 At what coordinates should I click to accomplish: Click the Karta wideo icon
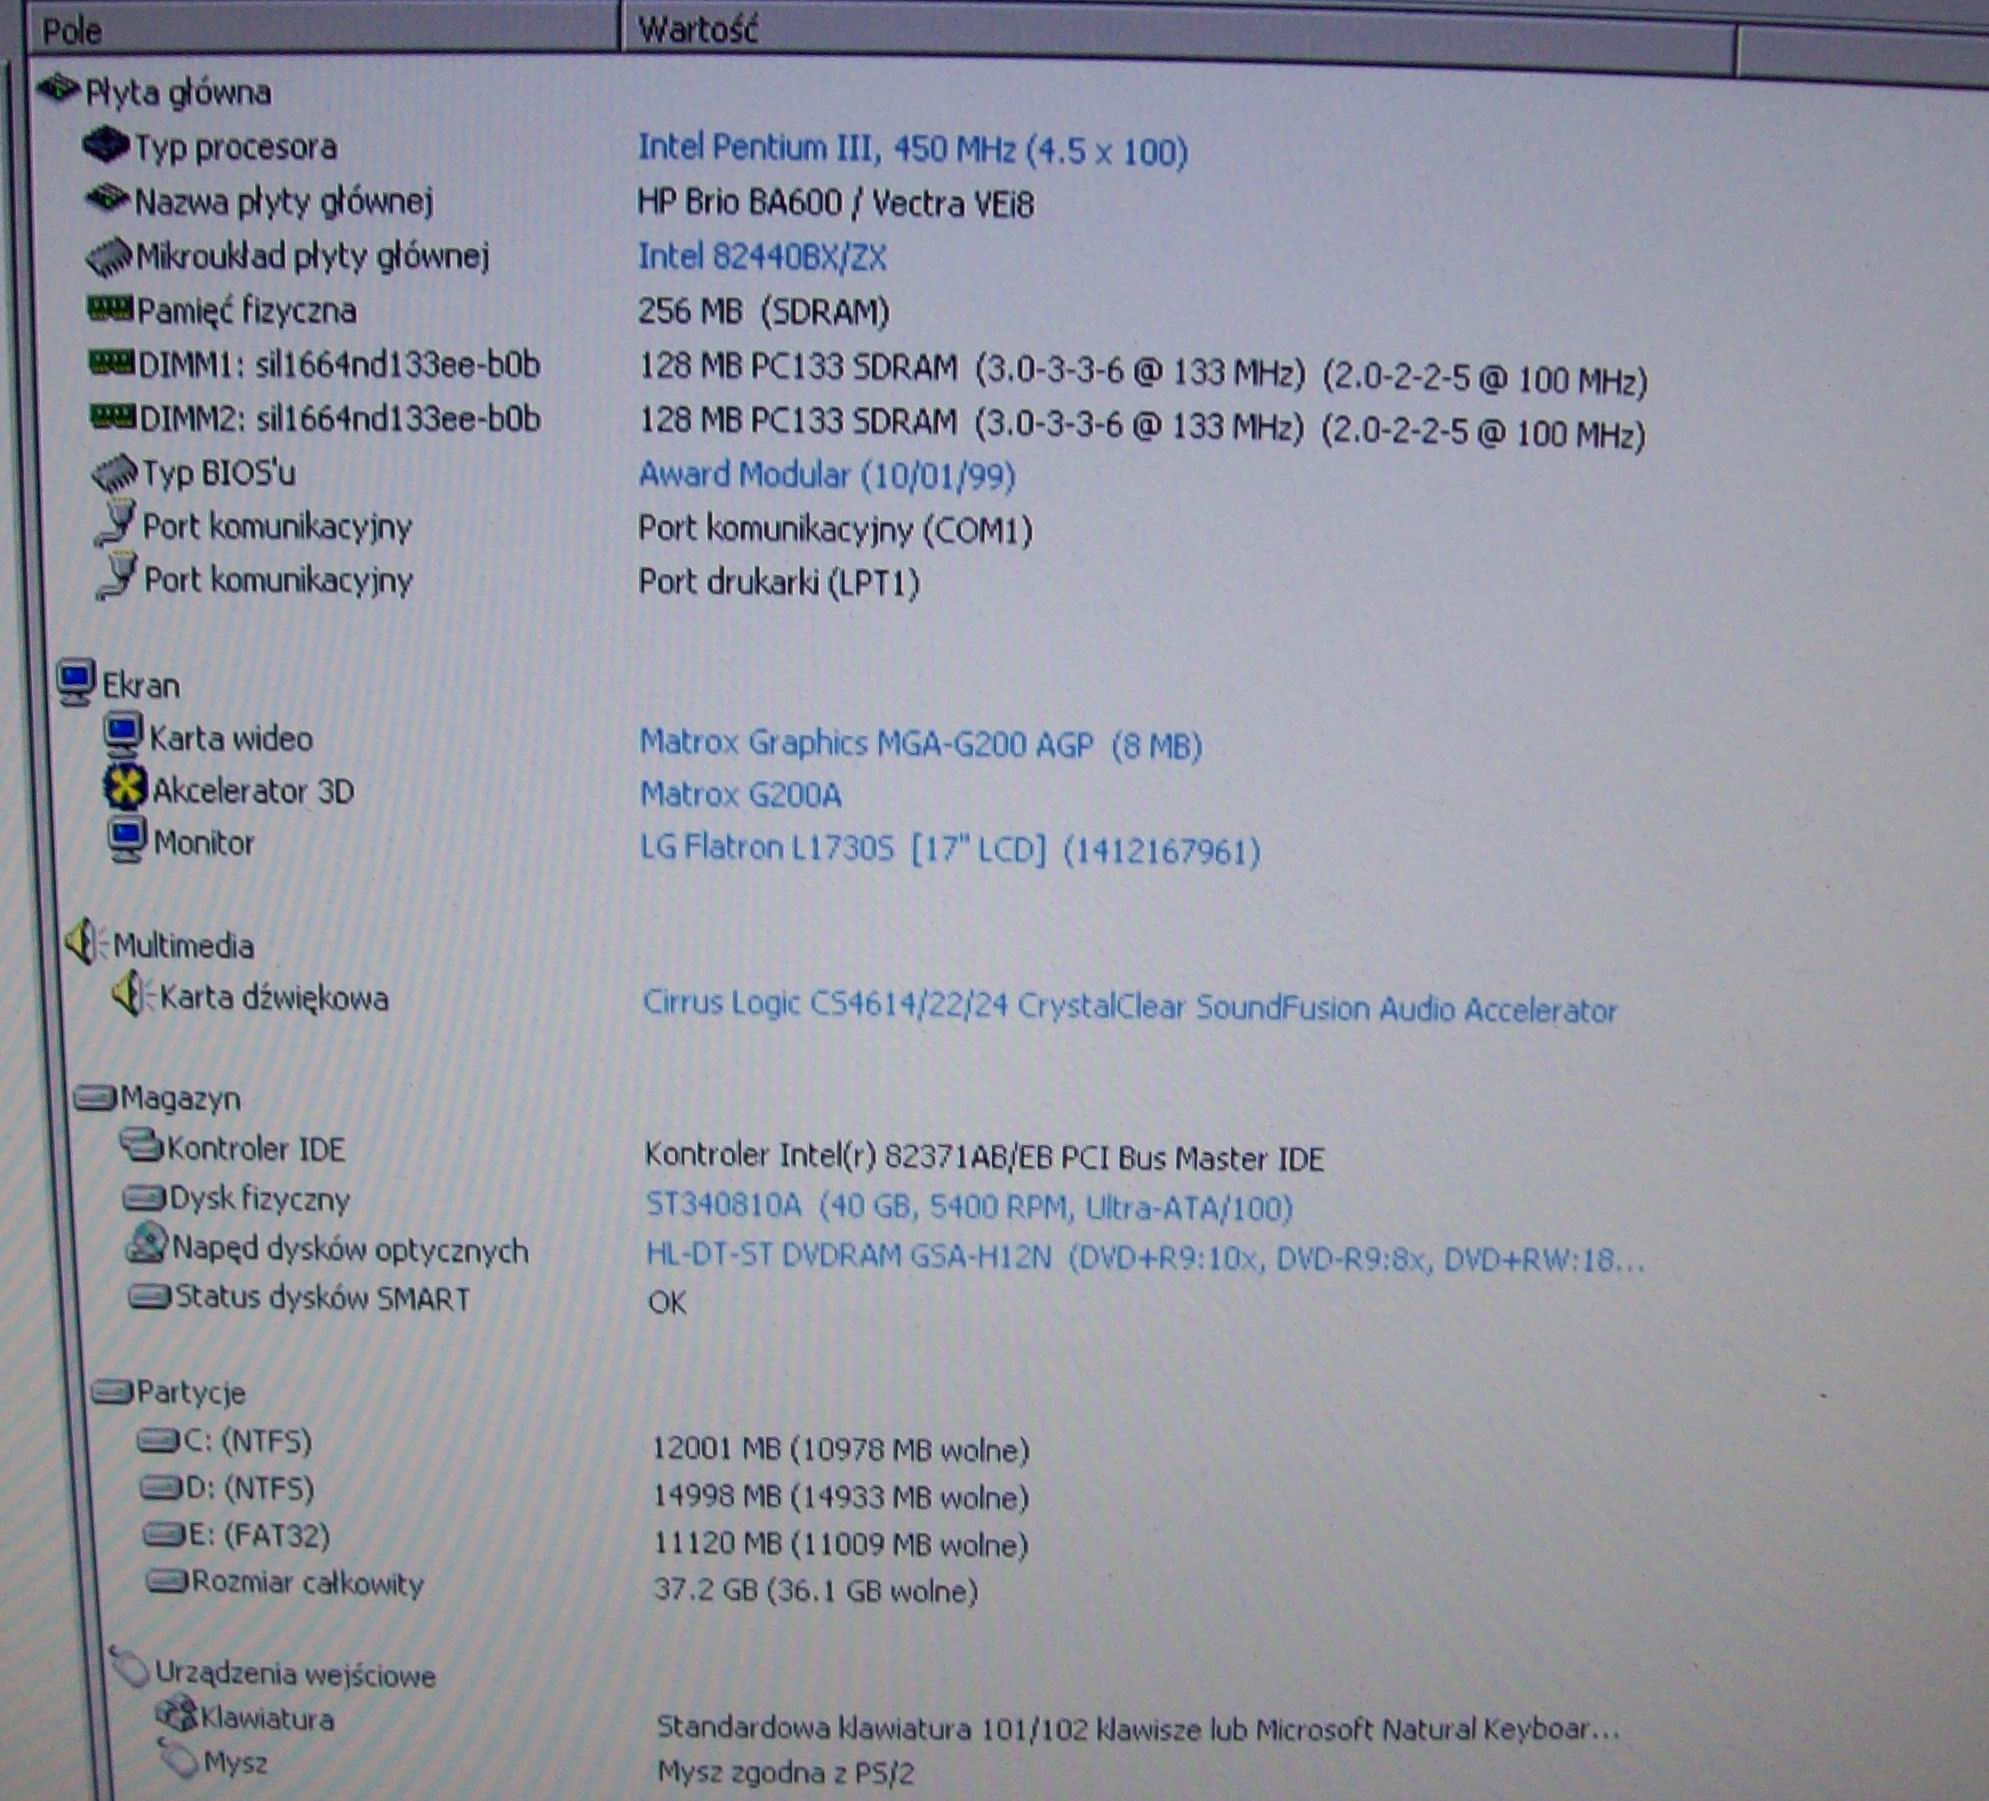pos(123,736)
